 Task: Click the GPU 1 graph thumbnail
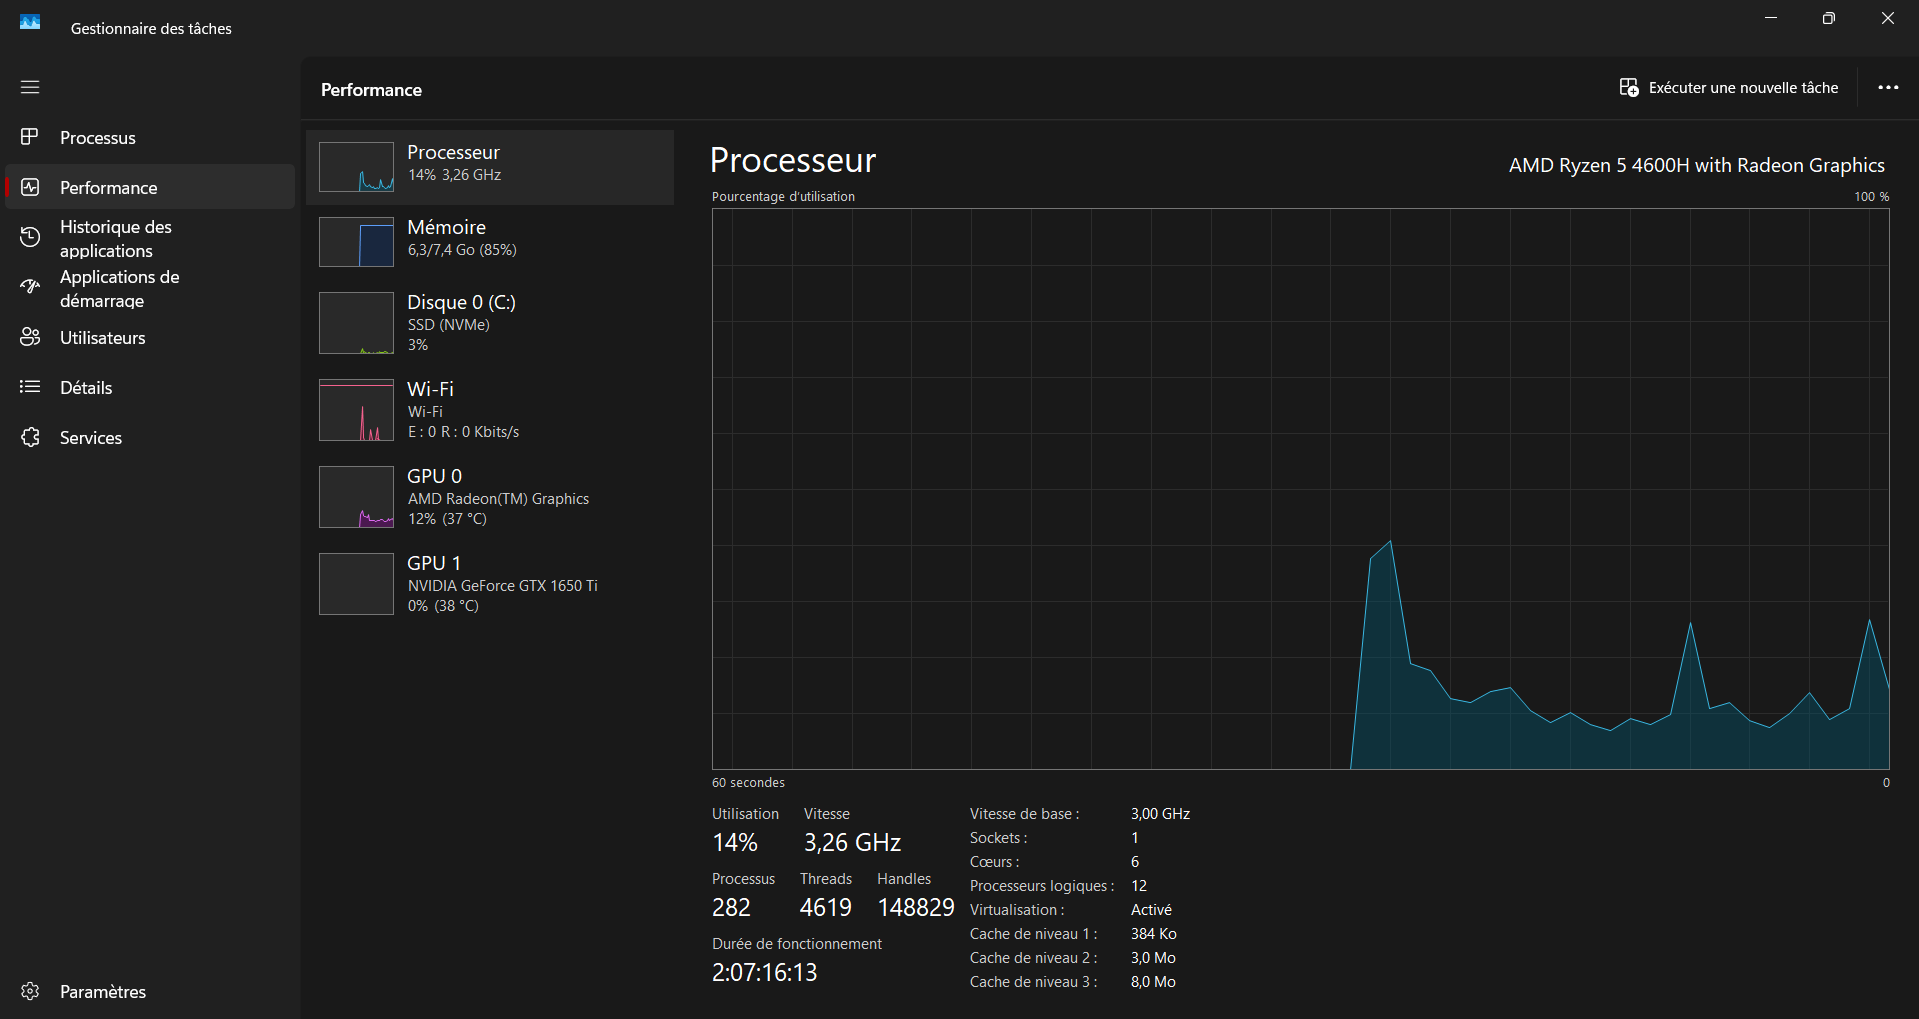356,584
